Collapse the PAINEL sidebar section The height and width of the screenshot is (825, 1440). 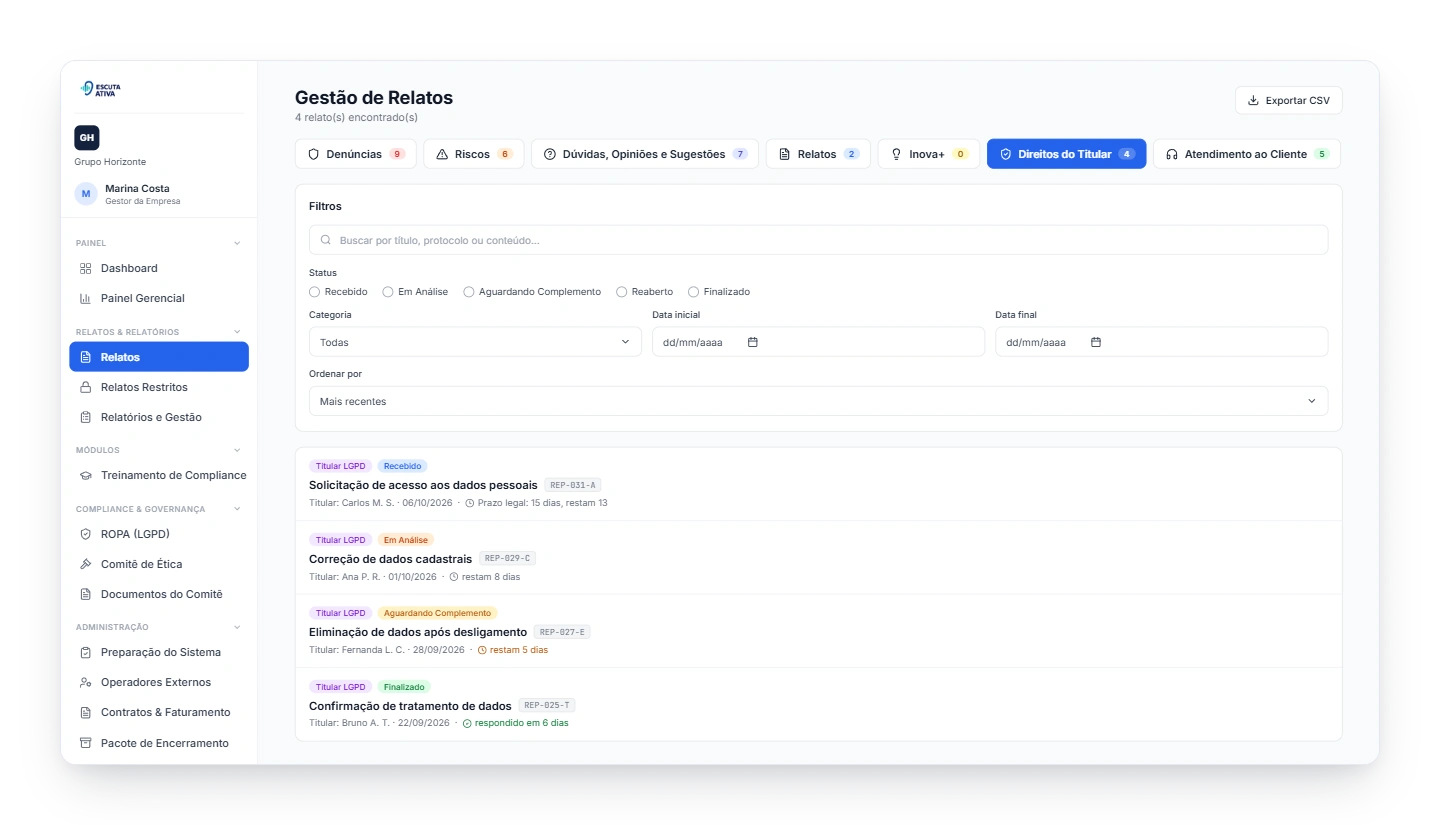click(237, 243)
